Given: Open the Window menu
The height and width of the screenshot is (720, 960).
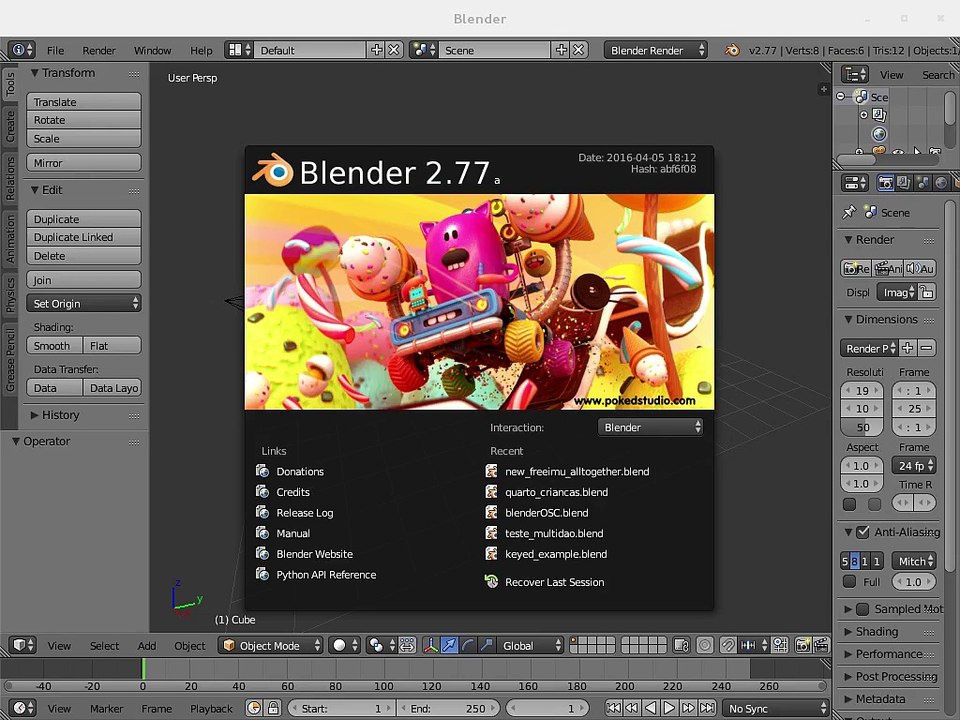Looking at the screenshot, I should 152,50.
